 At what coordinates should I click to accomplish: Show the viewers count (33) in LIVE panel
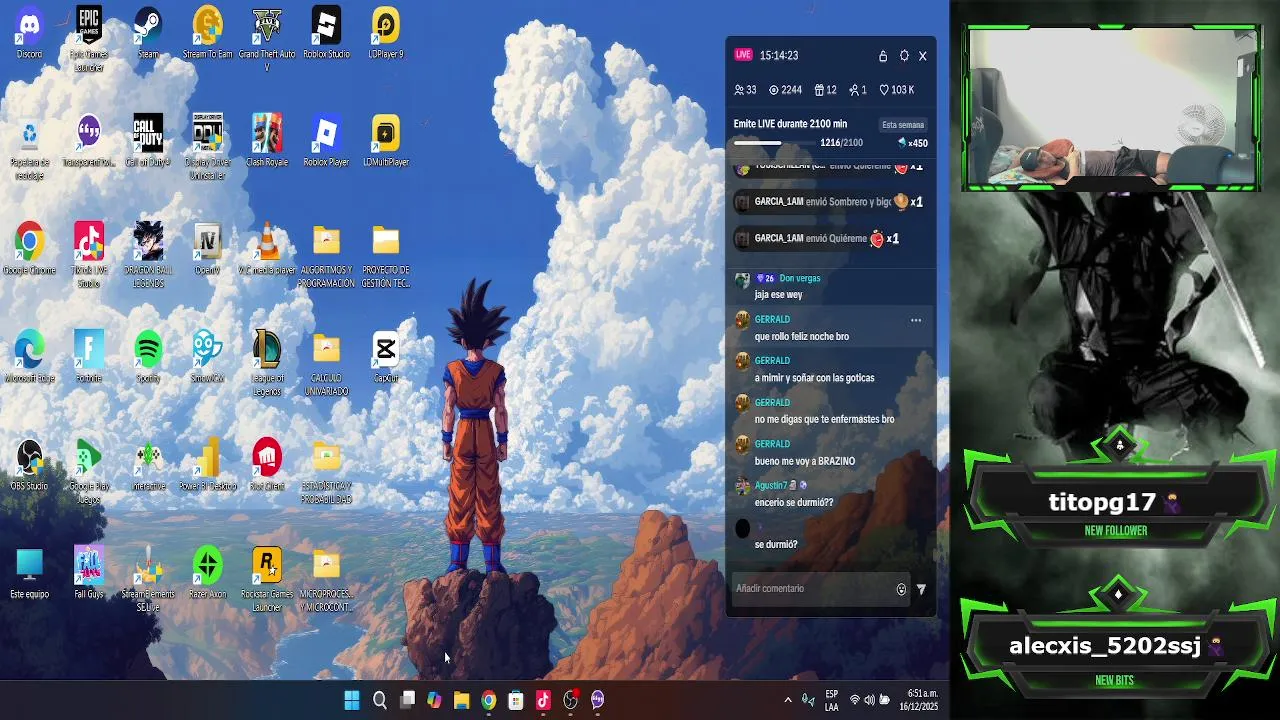tap(745, 90)
